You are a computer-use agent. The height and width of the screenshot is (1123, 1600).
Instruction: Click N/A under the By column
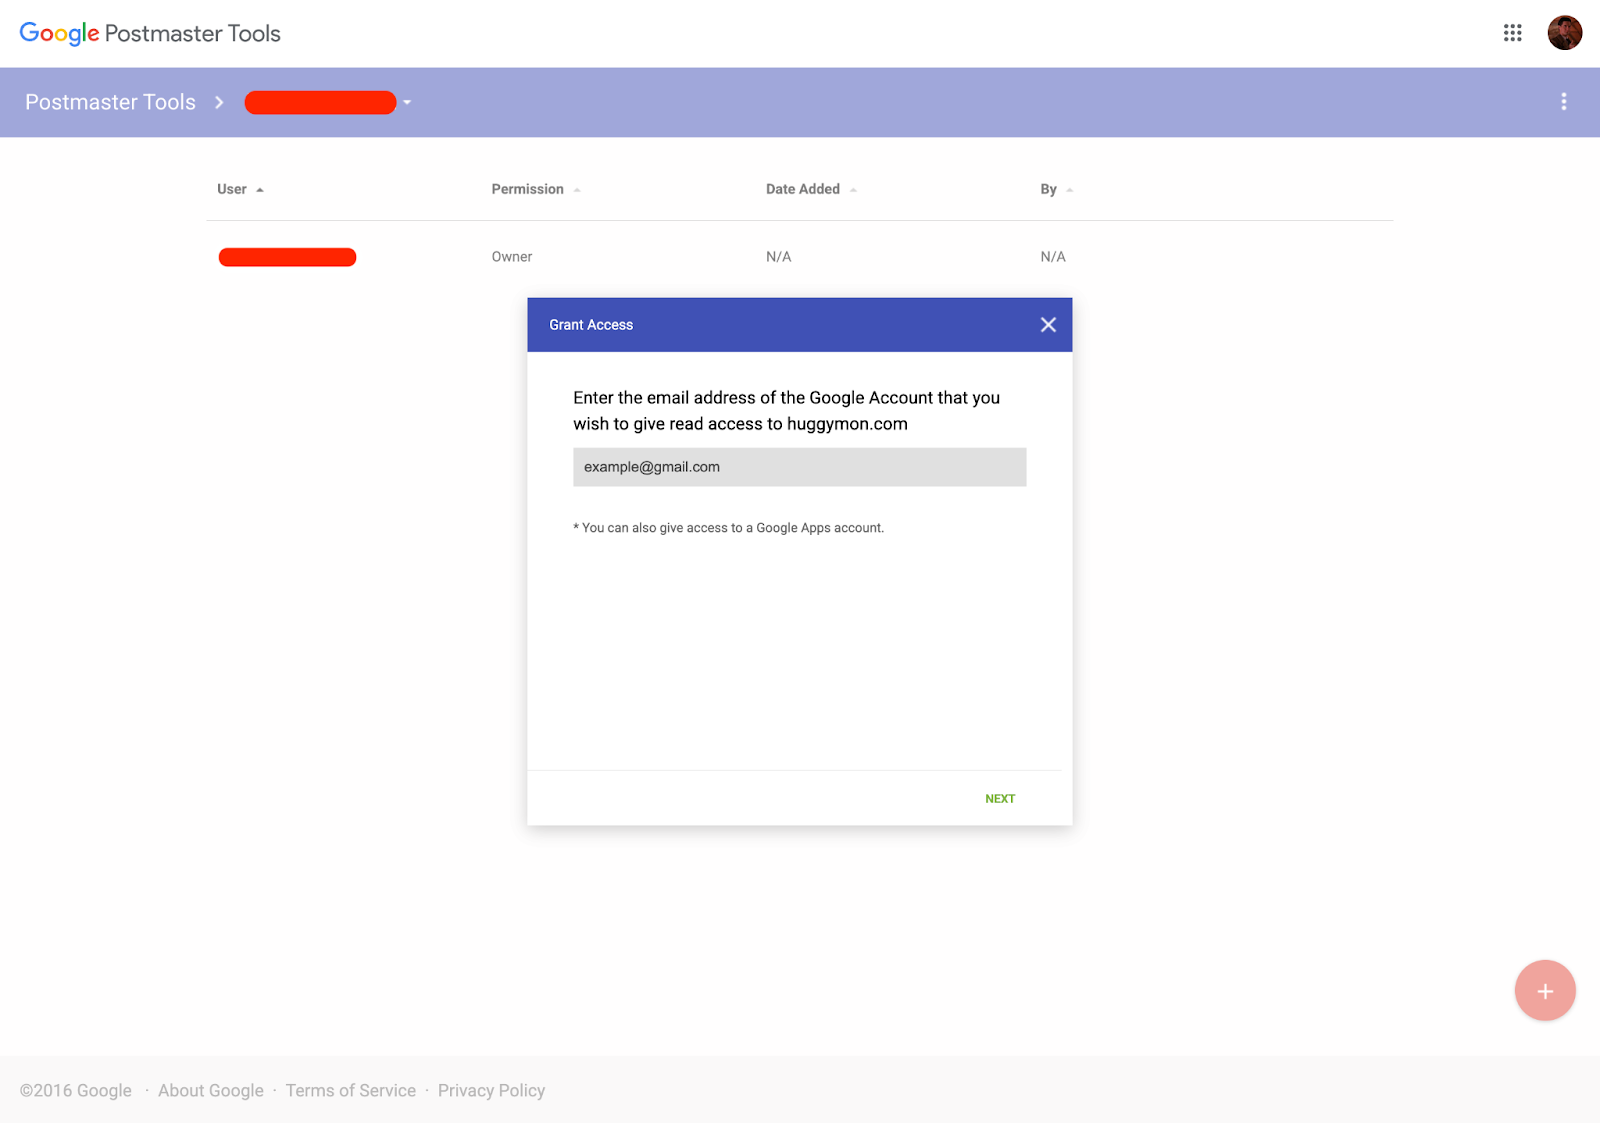point(1053,257)
